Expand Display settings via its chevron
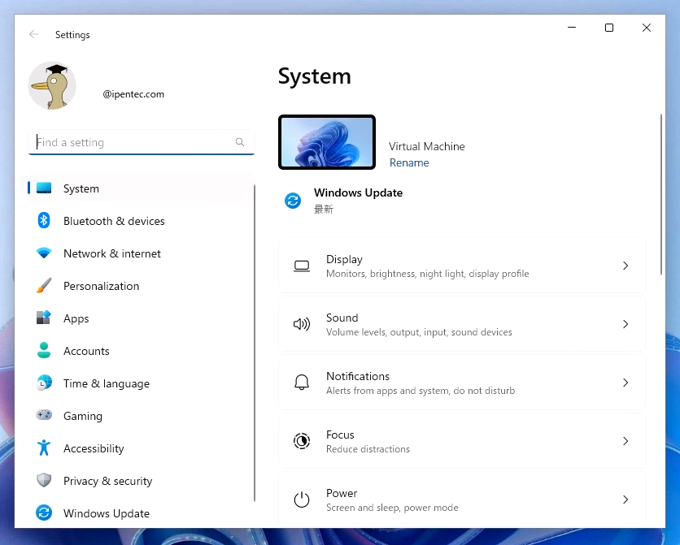 click(x=625, y=266)
